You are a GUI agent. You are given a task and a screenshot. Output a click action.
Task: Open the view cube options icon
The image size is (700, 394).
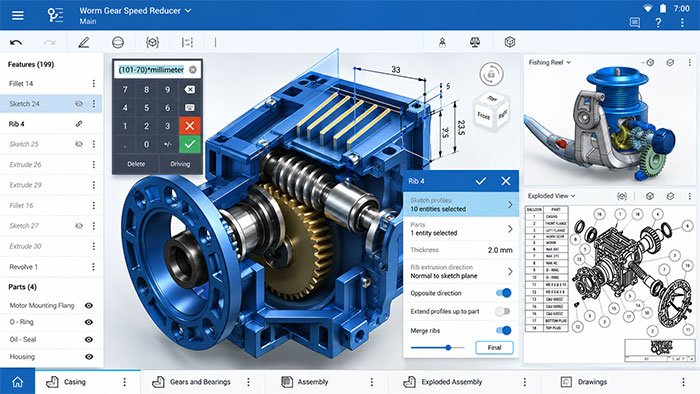click(x=509, y=42)
